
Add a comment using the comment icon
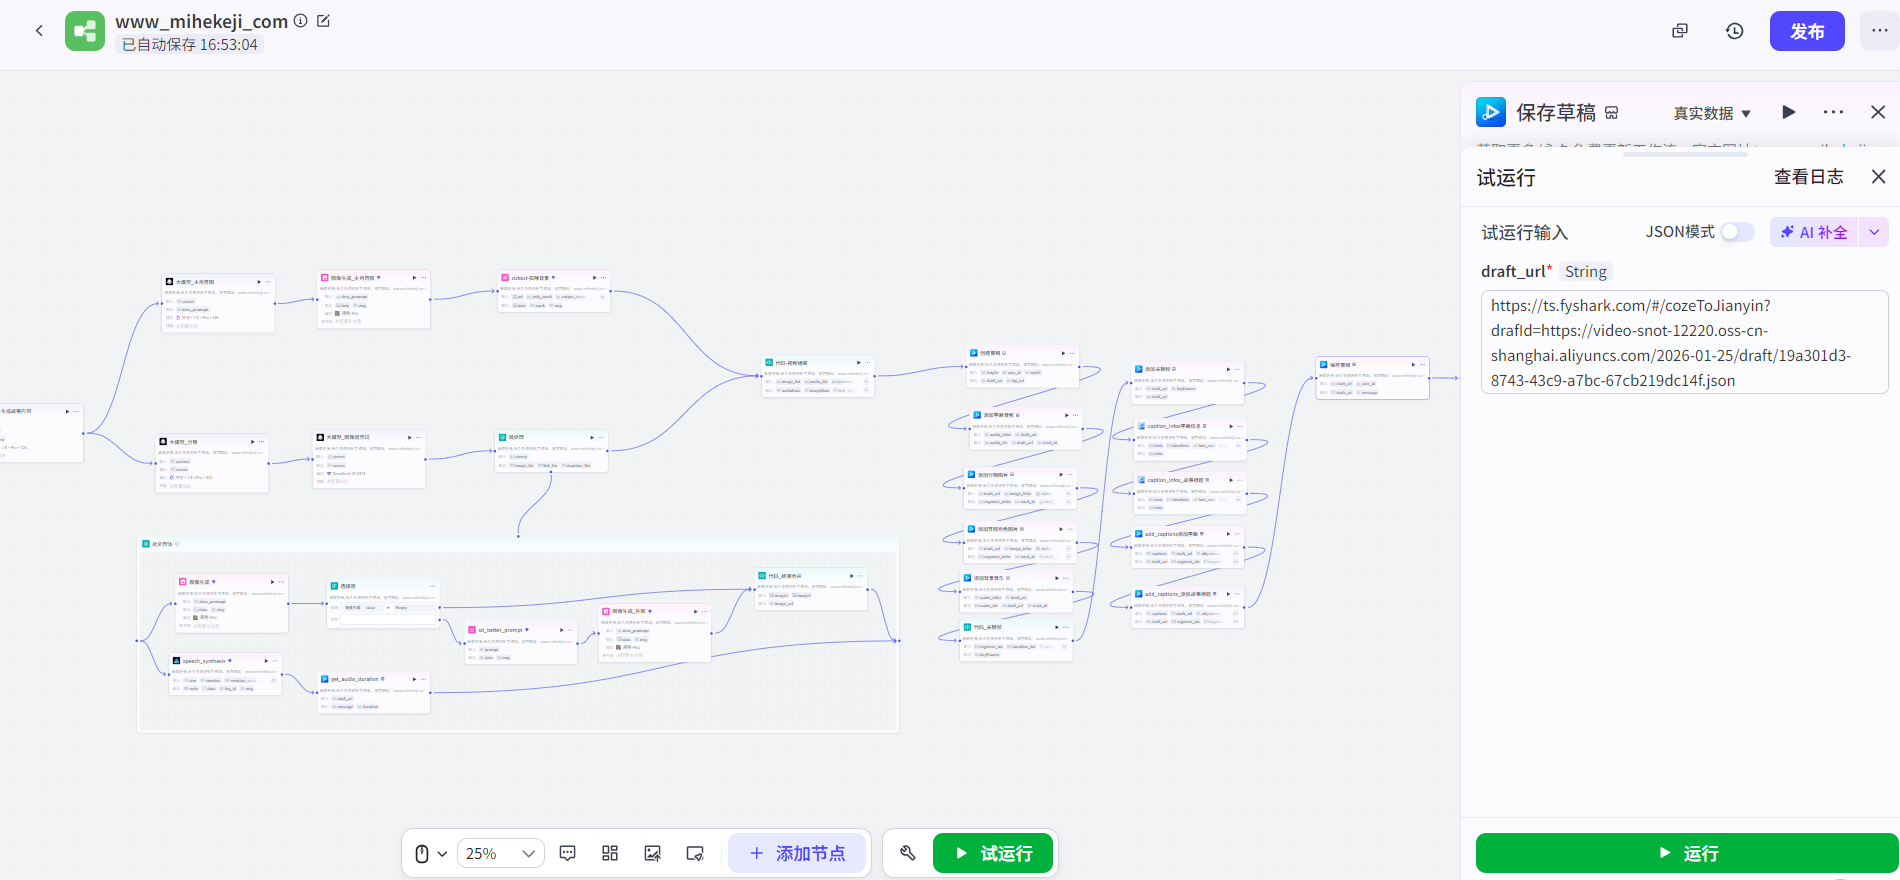567,853
